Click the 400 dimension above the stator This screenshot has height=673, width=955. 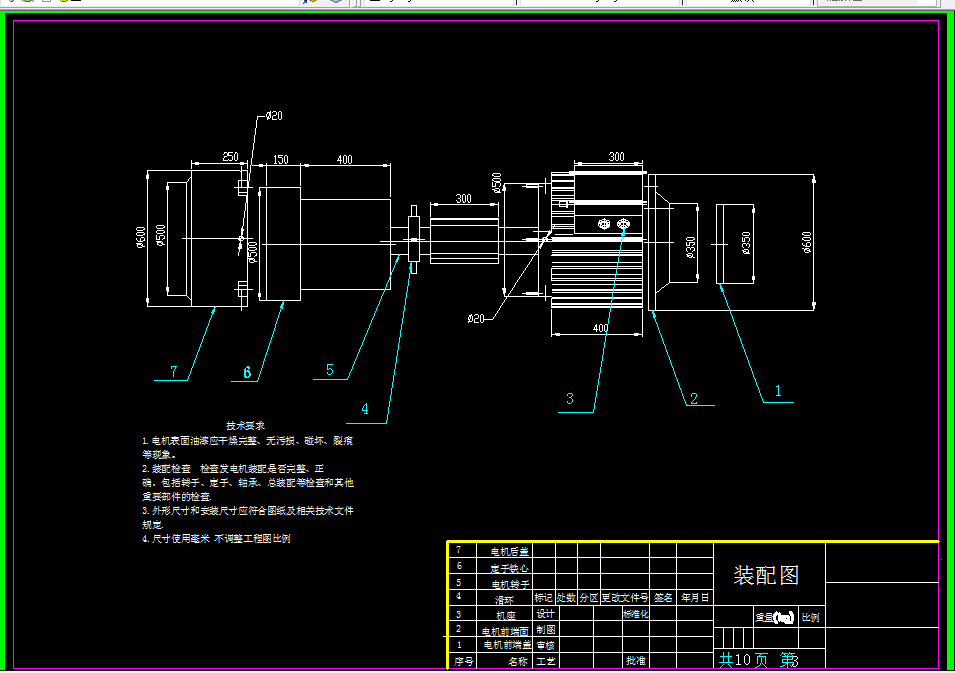pyautogui.click(x=345, y=160)
